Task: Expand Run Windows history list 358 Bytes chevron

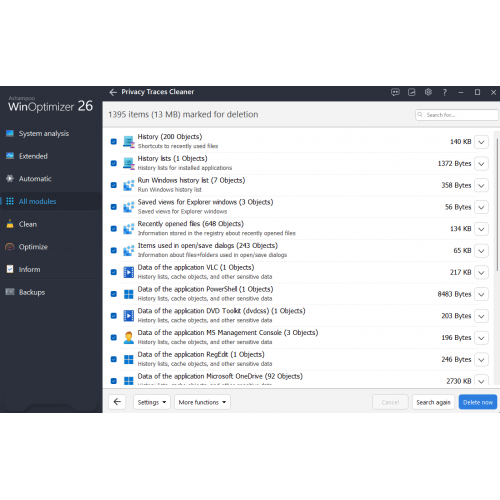Action: tap(481, 185)
